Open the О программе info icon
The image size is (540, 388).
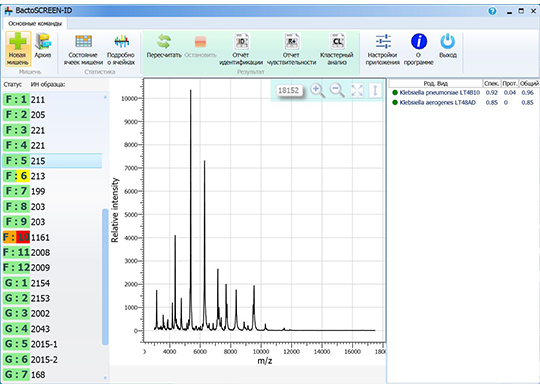tap(418, 50)
